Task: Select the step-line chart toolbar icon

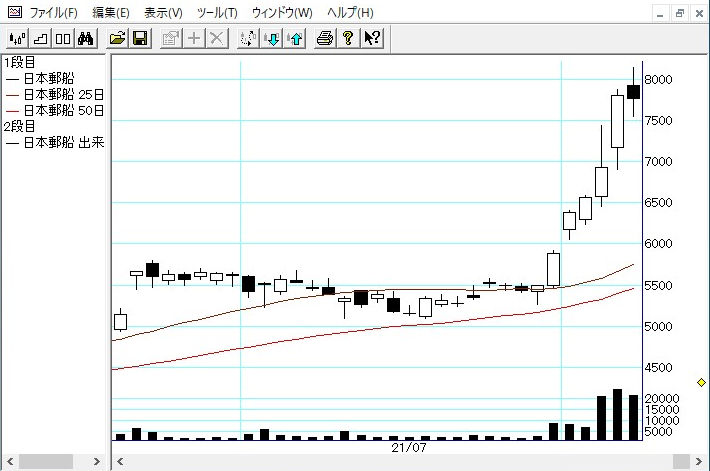Action: [x=40, y=39]
